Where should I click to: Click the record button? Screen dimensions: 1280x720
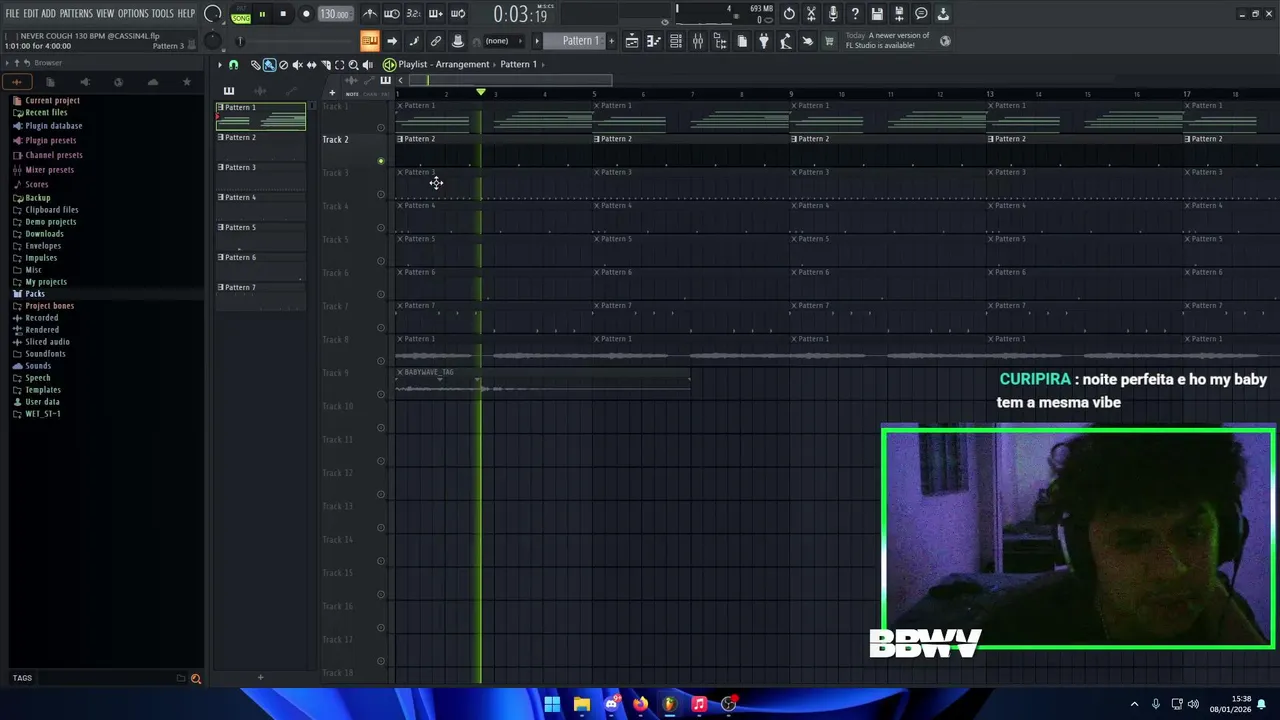[306, 14]
